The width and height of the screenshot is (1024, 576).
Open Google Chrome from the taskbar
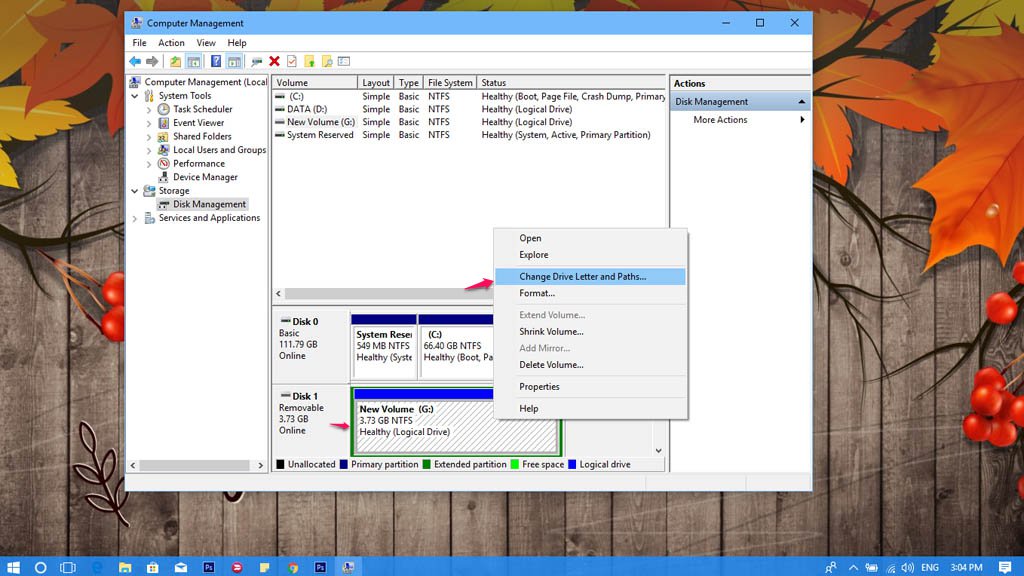[293, 567]
